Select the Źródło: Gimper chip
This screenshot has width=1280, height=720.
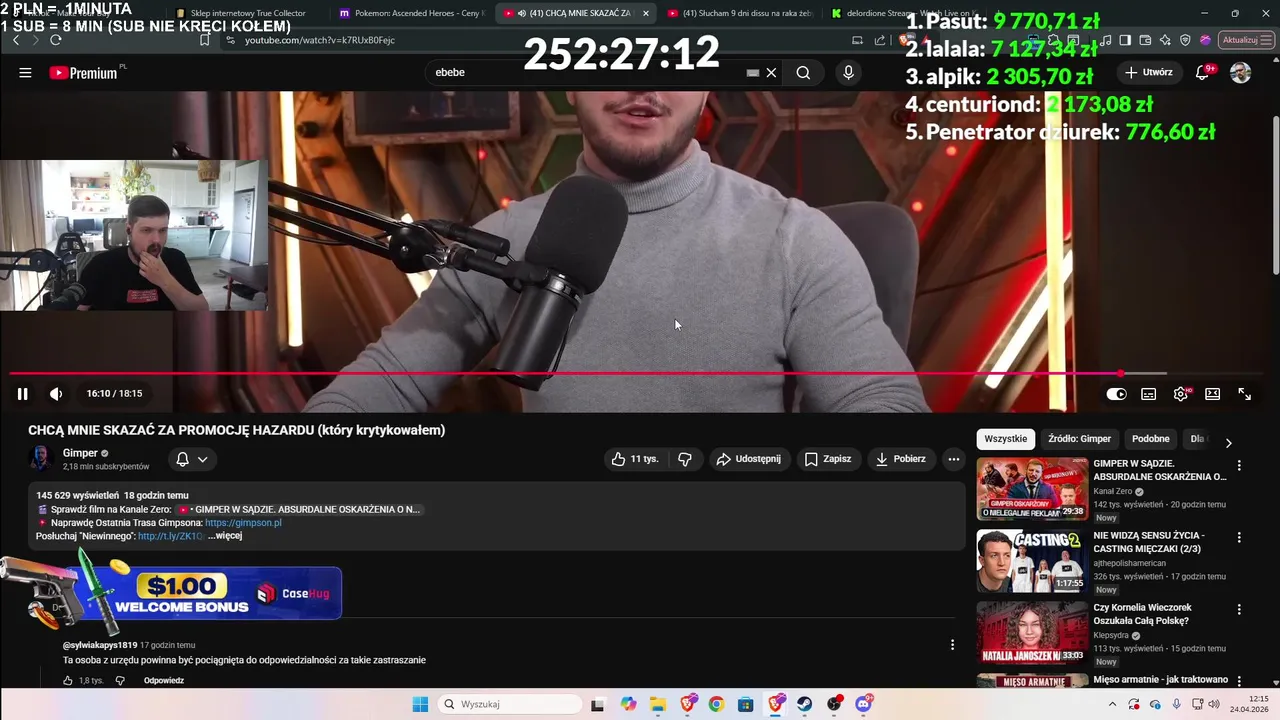coord(1079,439)
